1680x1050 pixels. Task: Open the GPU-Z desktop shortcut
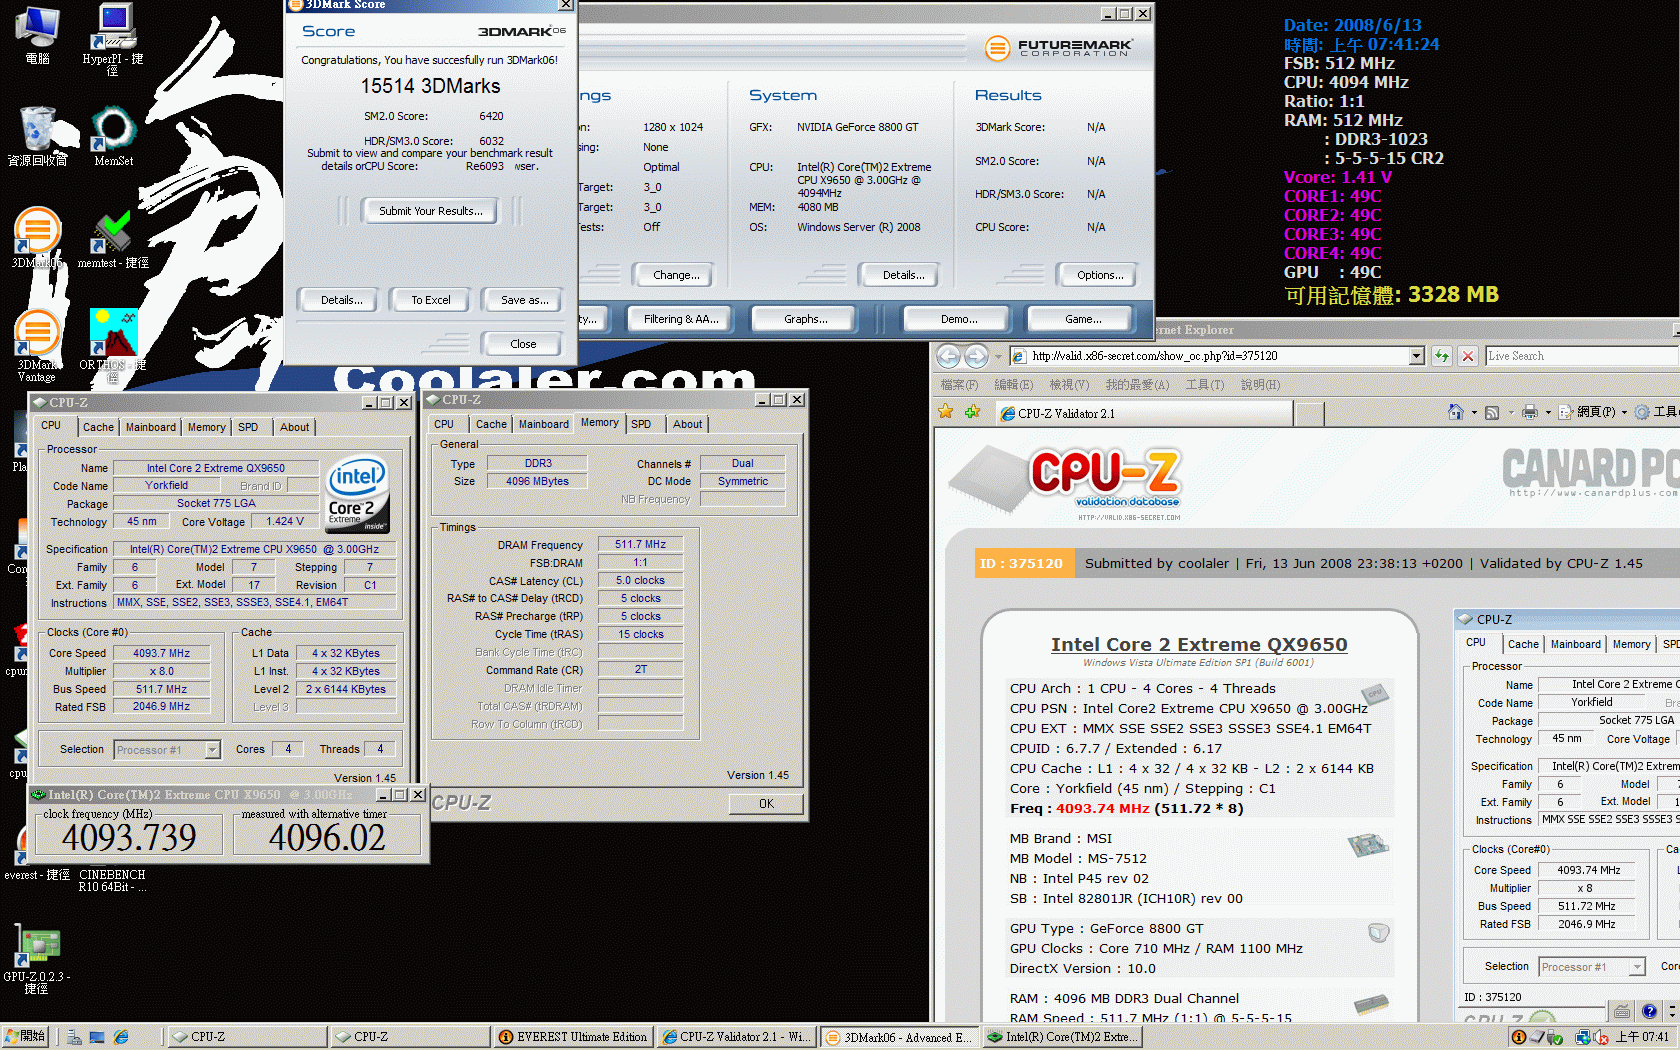click(37, 948)
